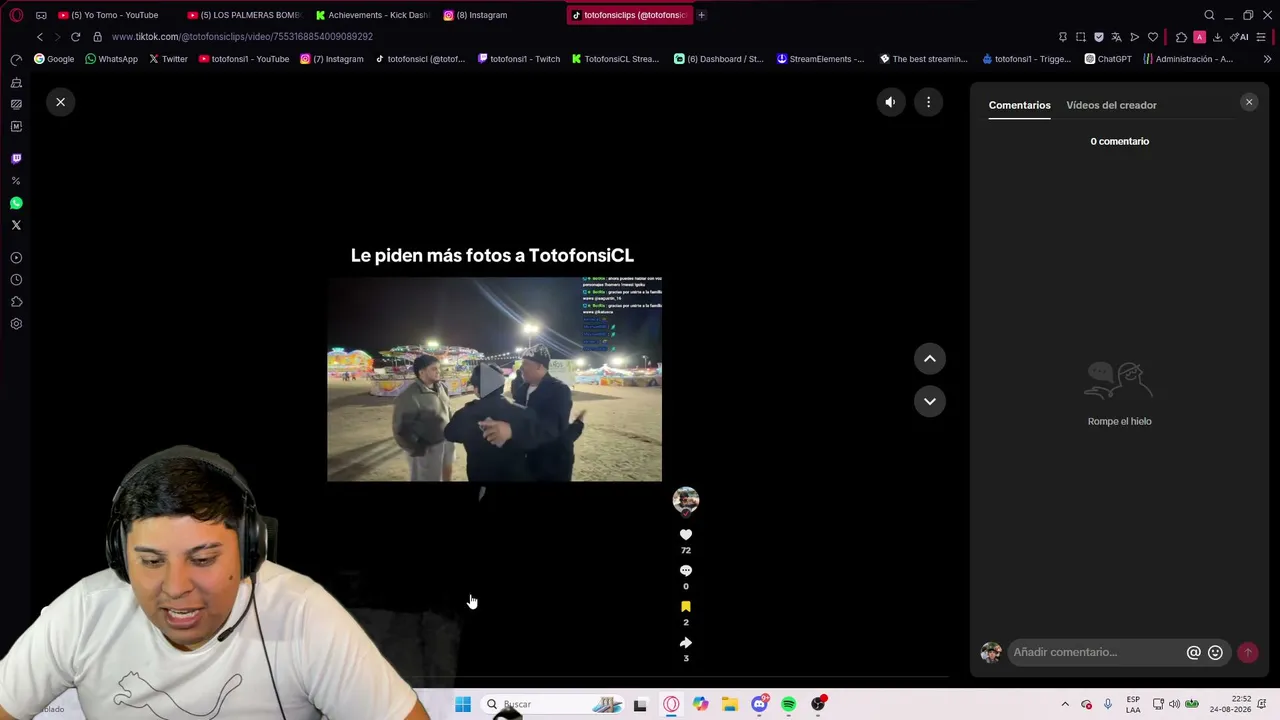Open the ChatGPT bookmark
Viewport: 1280px width, 720px height.
pyautogui.click(x=1108, y=59)
